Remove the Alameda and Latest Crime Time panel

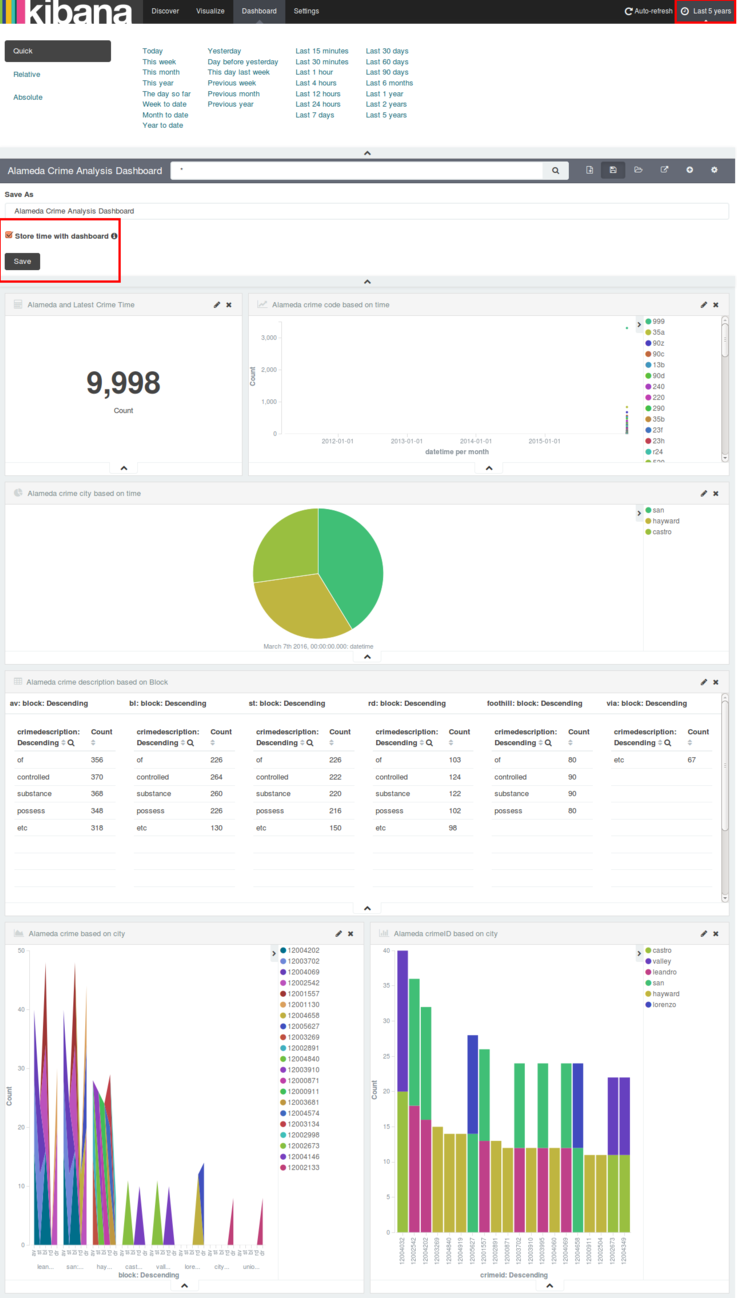click(229, 304)
